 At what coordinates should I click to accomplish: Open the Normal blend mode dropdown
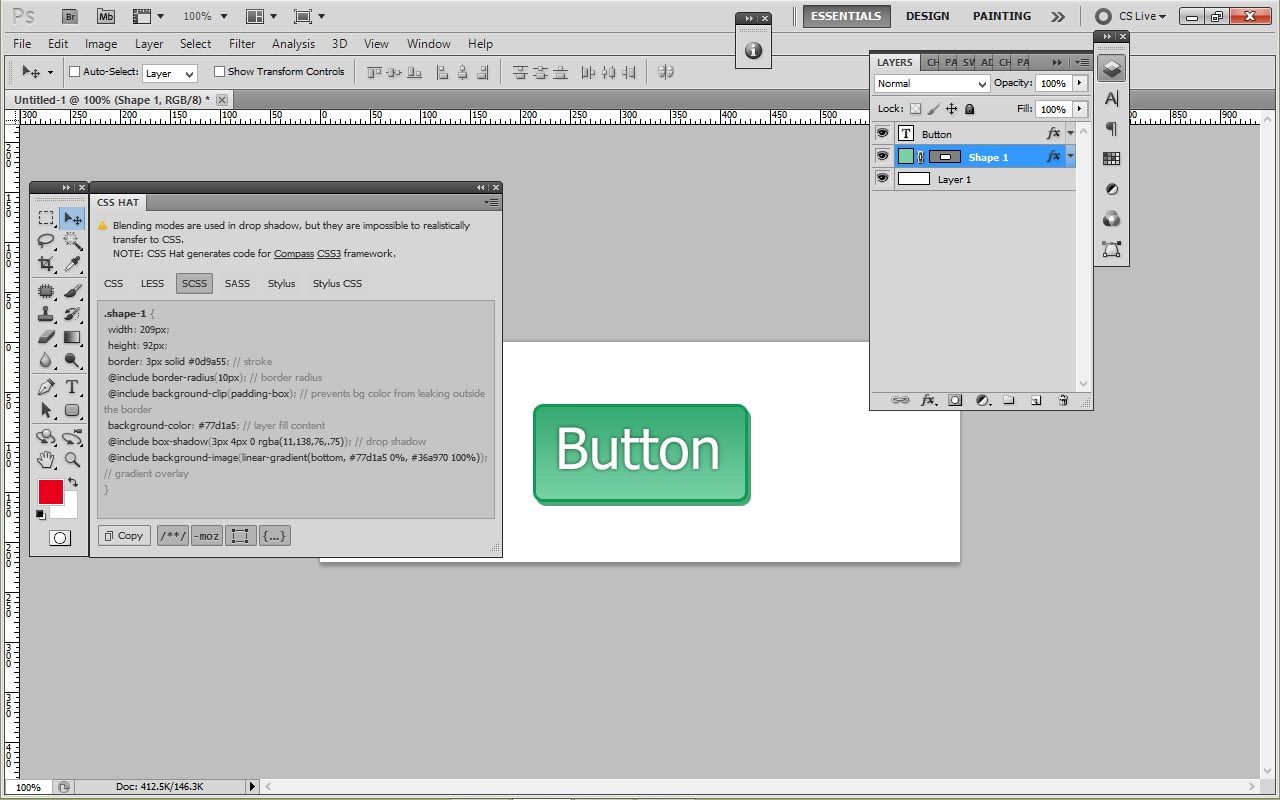(932, 84)
